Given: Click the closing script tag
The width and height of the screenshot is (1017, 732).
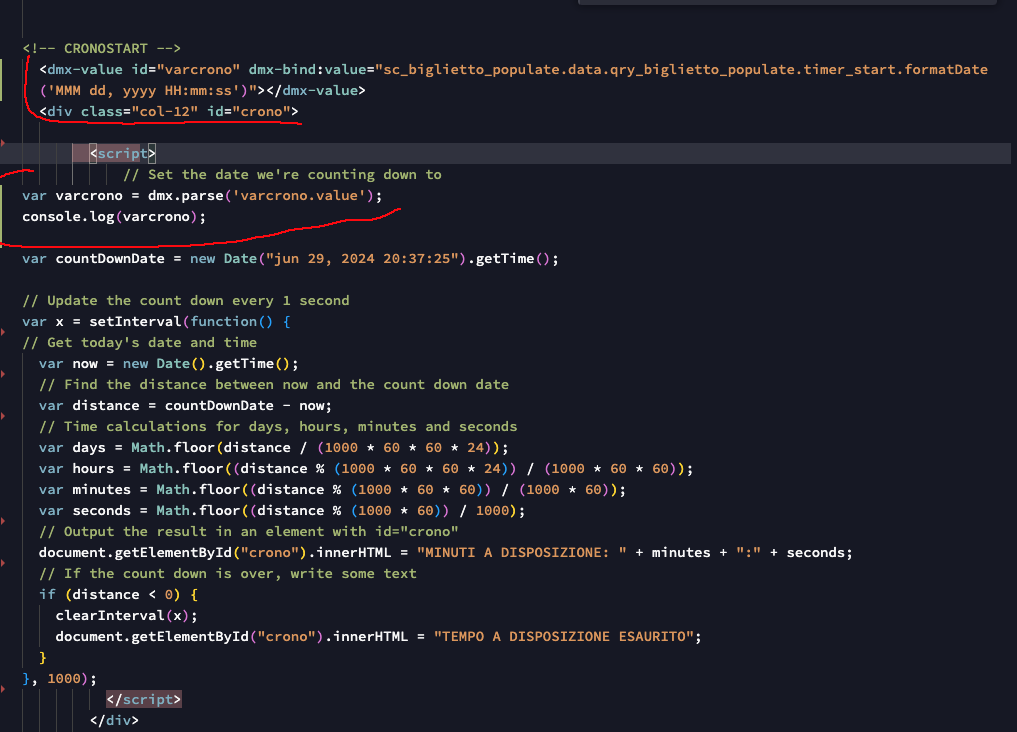Looking at the screenshot, I should click(x=143, y=699).
